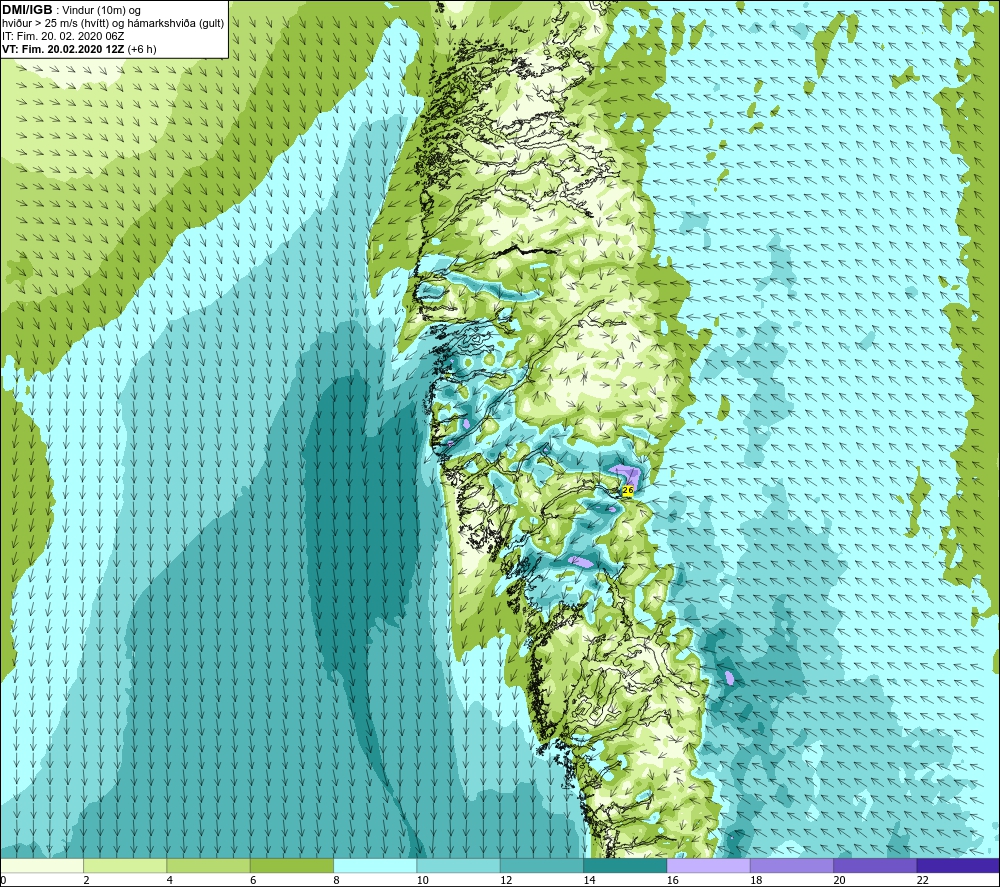The image size is (1000, 887).
Task: Click the scale label '20'
Action: point(839,880)
